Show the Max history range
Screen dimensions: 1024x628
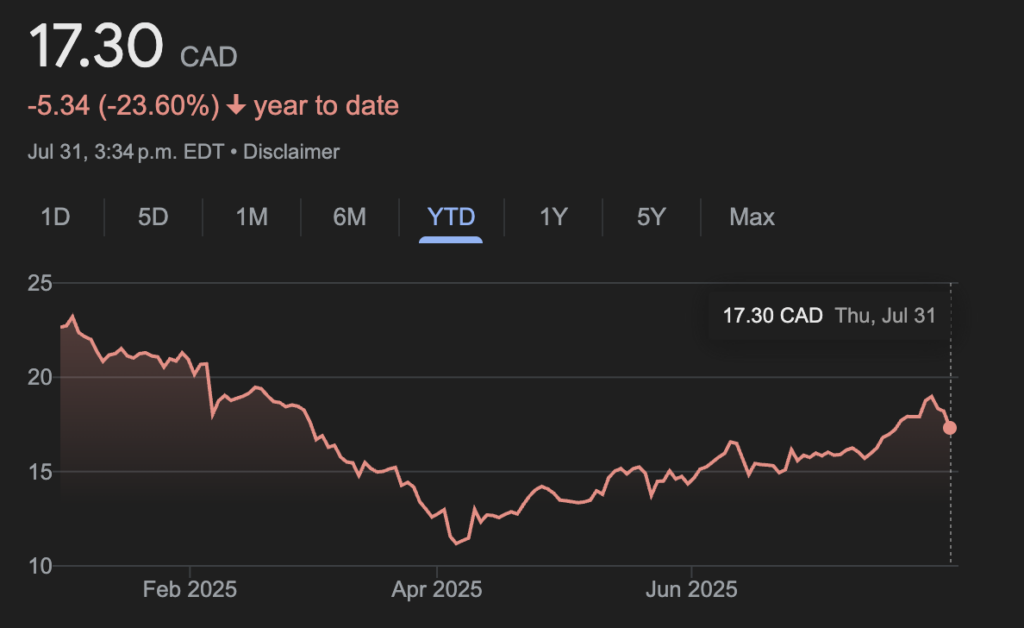(x=752, y=217)
